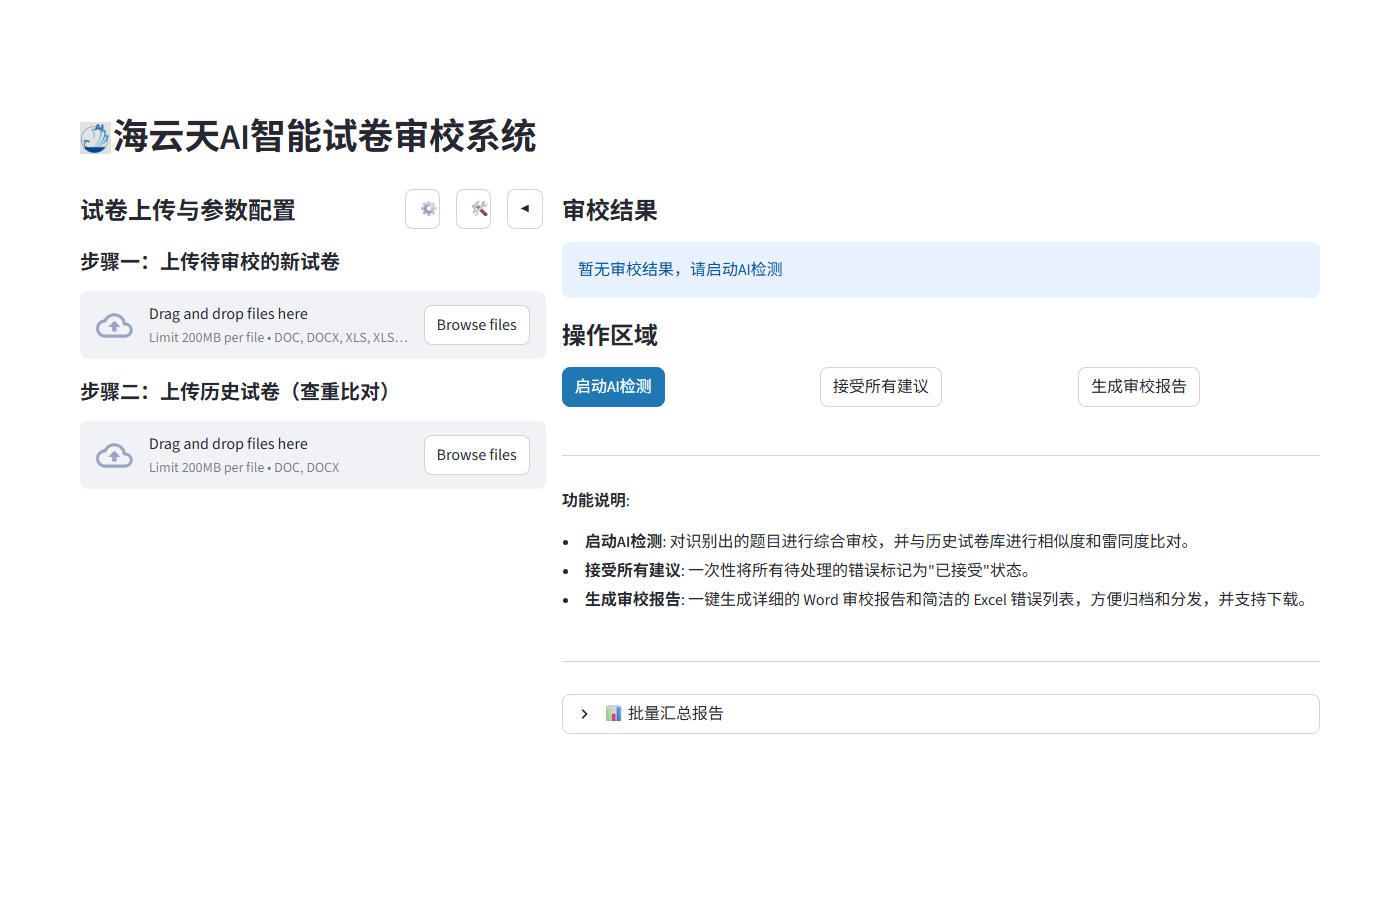Open the hammer and wrench tools button
Viewport: 1400px width, 900px height.
(474, 209)
